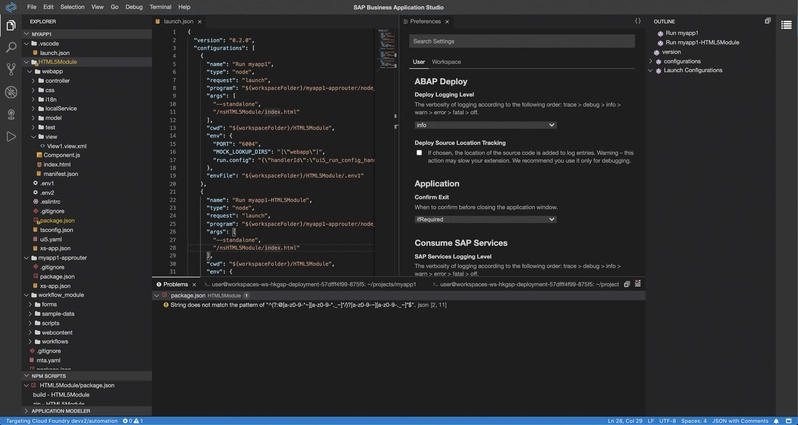798x425 pixels.
Task: Open View1.view.xml in explorer
Action: click(67, 146)
